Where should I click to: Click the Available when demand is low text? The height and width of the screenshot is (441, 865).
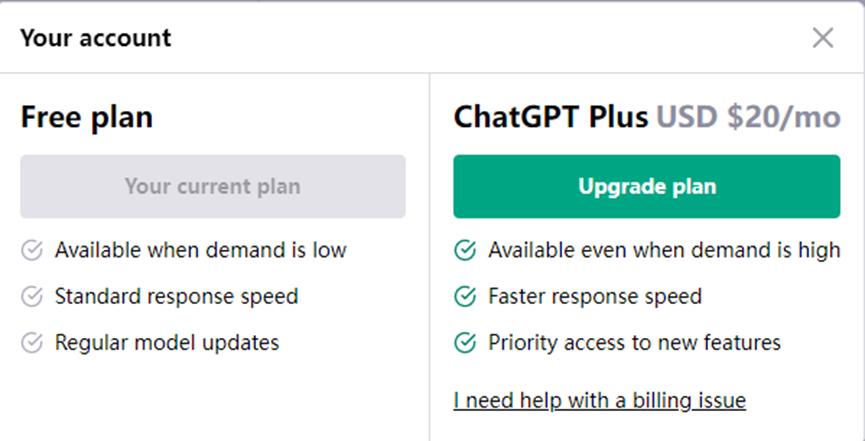[200, 250]
